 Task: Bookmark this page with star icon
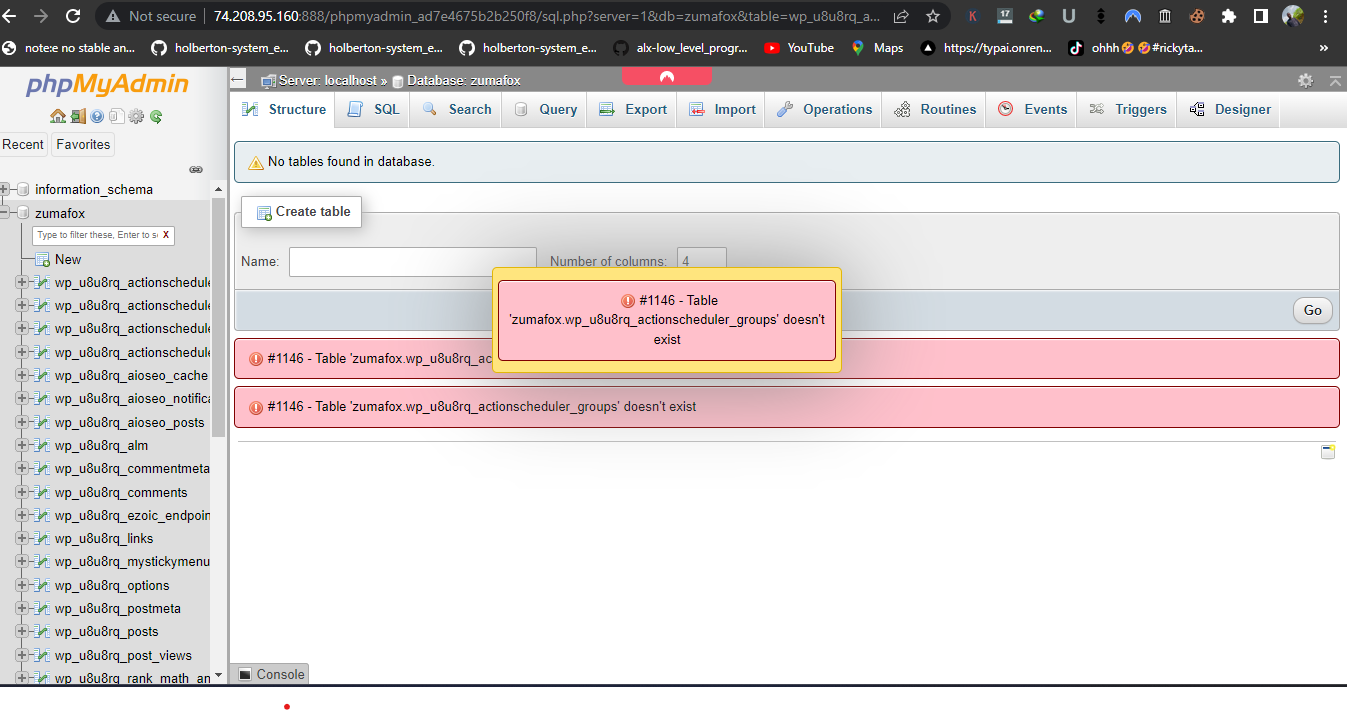(932, 16)
